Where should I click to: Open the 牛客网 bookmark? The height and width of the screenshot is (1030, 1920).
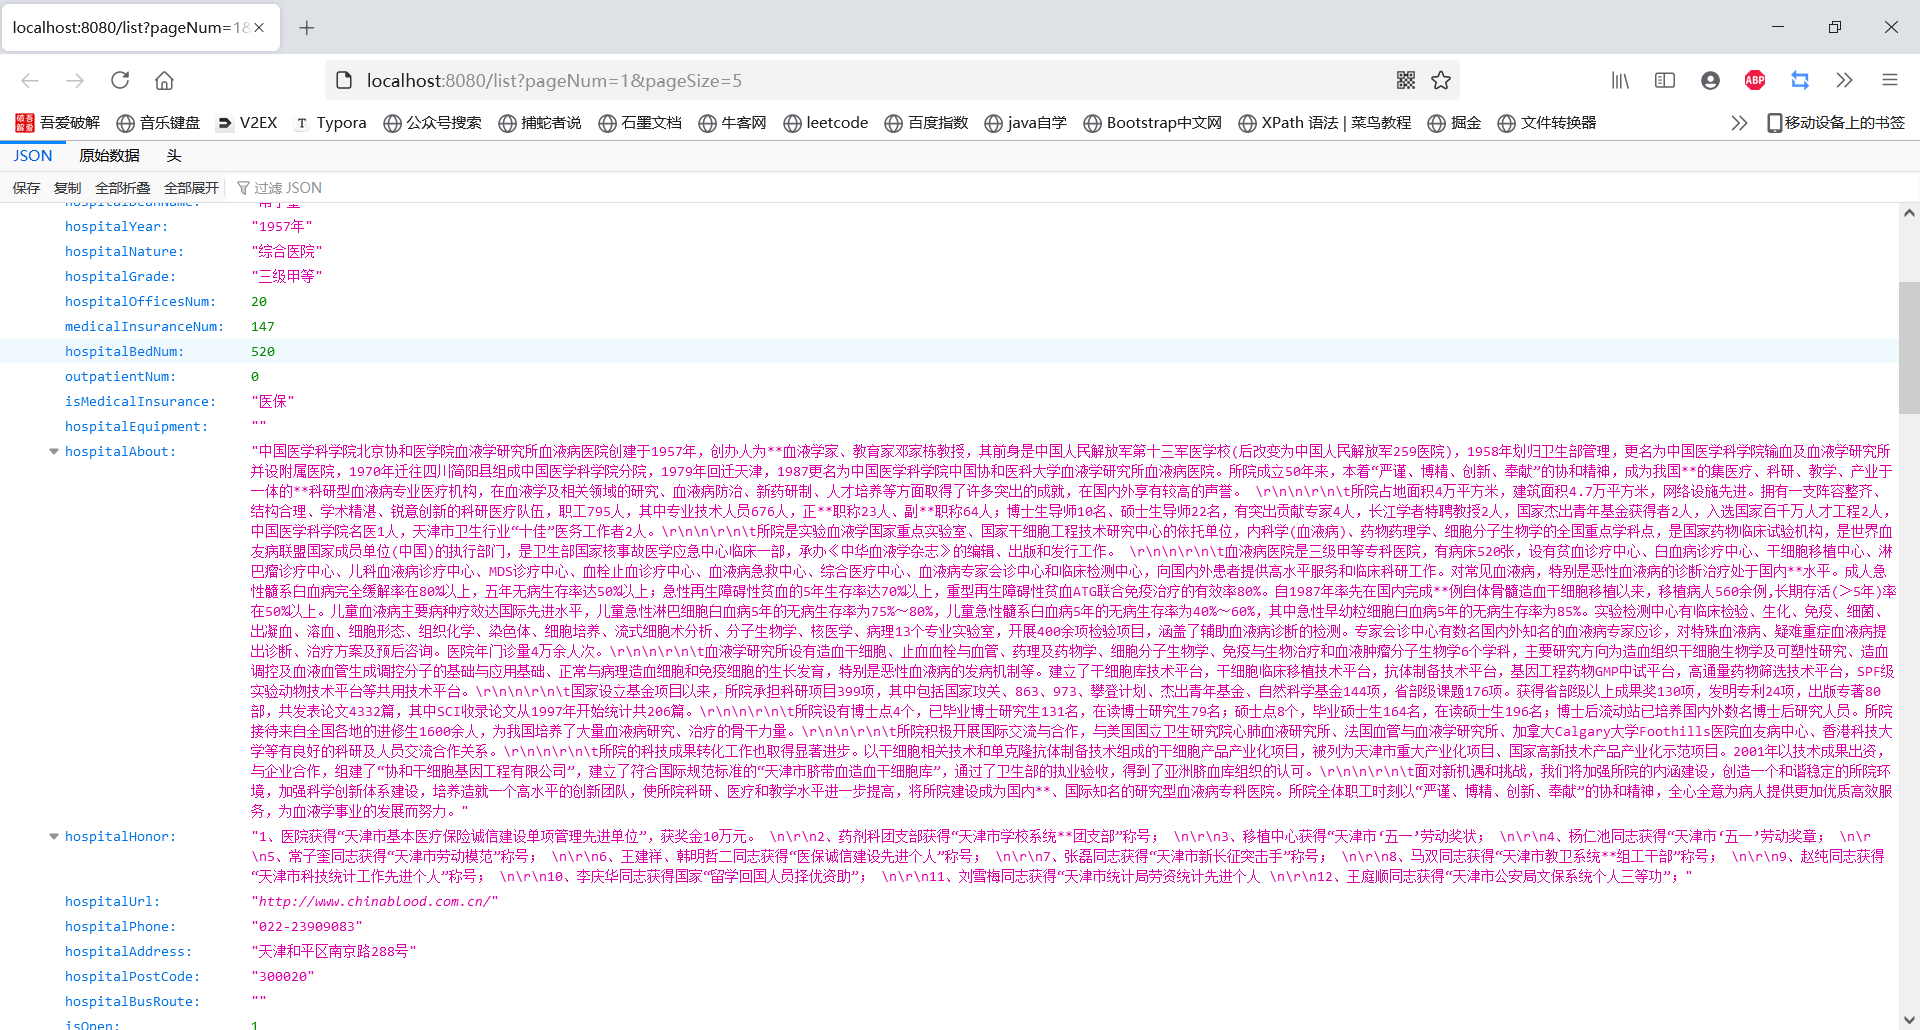pyautogui.click(x=732, y=122)
